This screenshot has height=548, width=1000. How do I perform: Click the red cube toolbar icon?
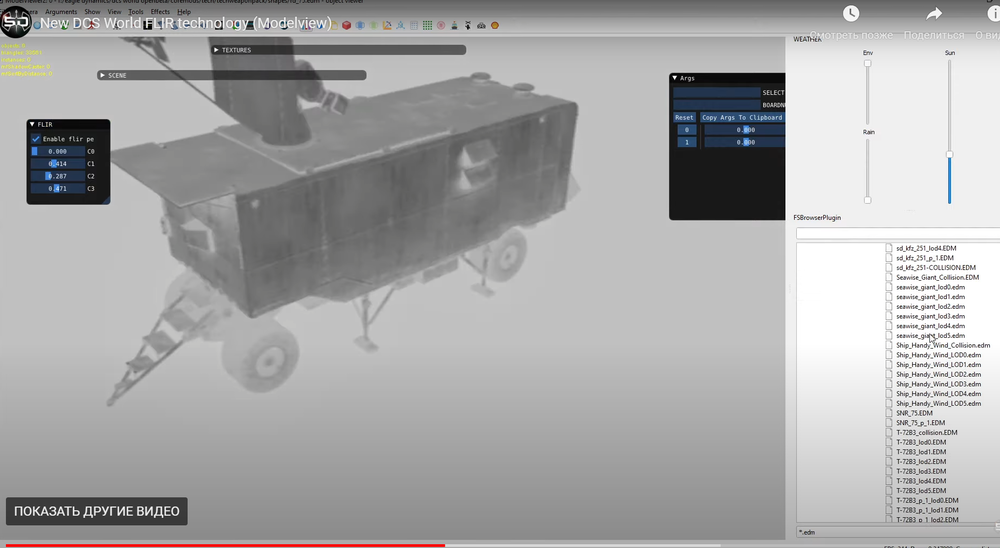(x=346, y=26)
